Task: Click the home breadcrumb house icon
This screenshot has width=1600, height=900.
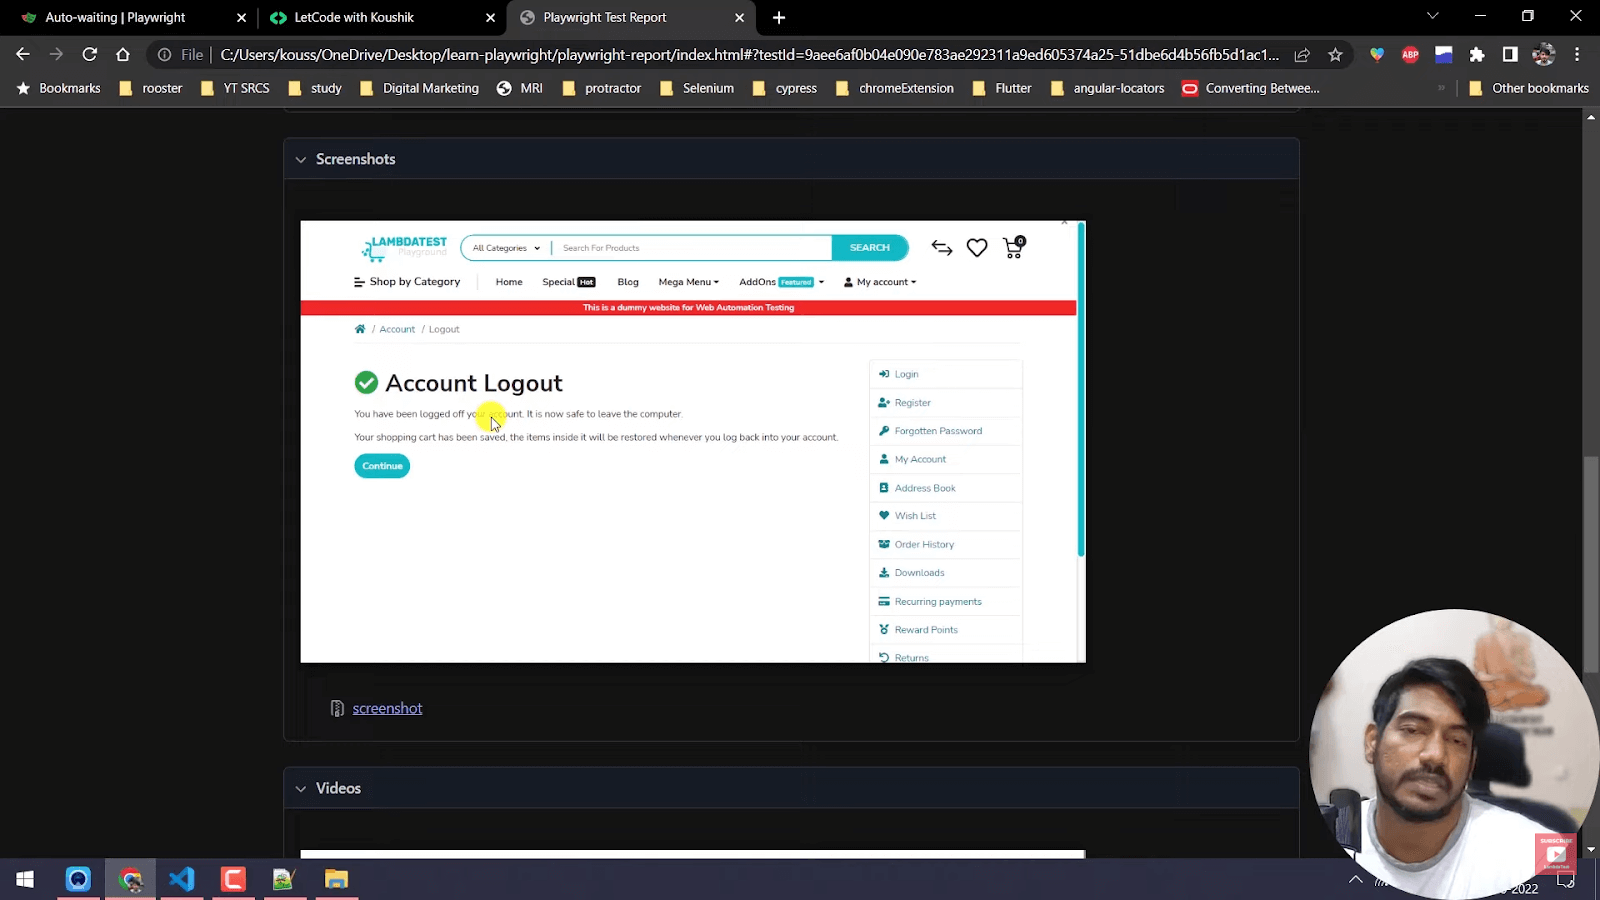Action: click(359, 328)
